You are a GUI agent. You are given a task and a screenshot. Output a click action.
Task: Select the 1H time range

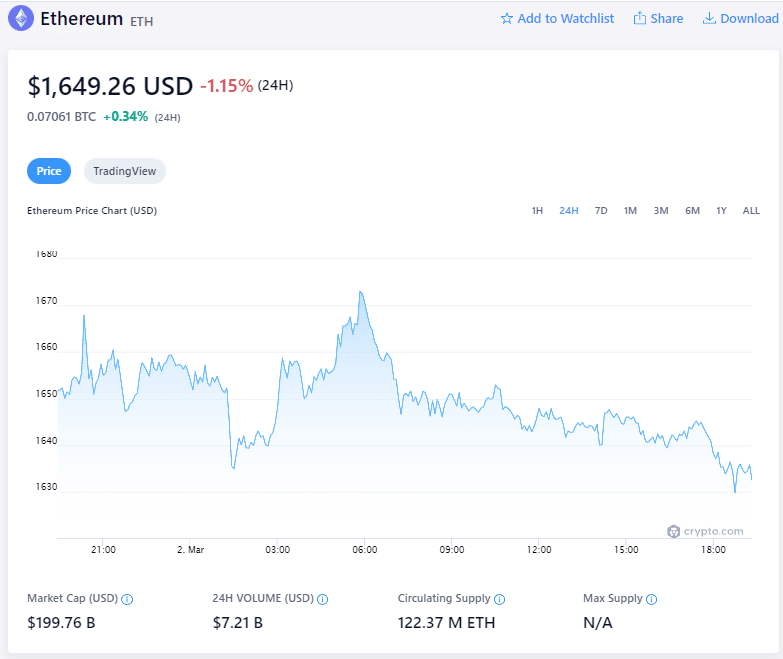[x=537, y=211]
